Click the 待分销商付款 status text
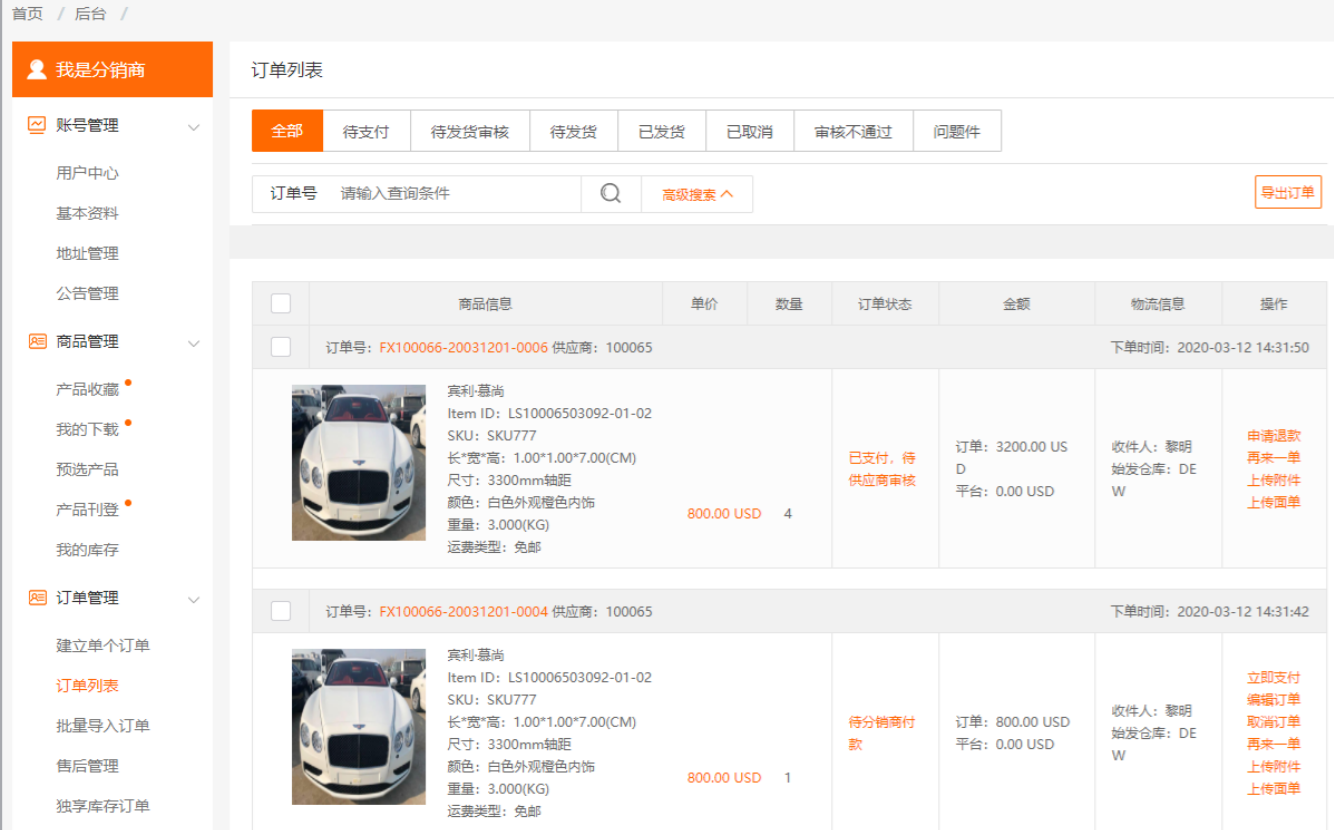The width and height of the screenshot is (1334, 830). (x=882, y=733)
